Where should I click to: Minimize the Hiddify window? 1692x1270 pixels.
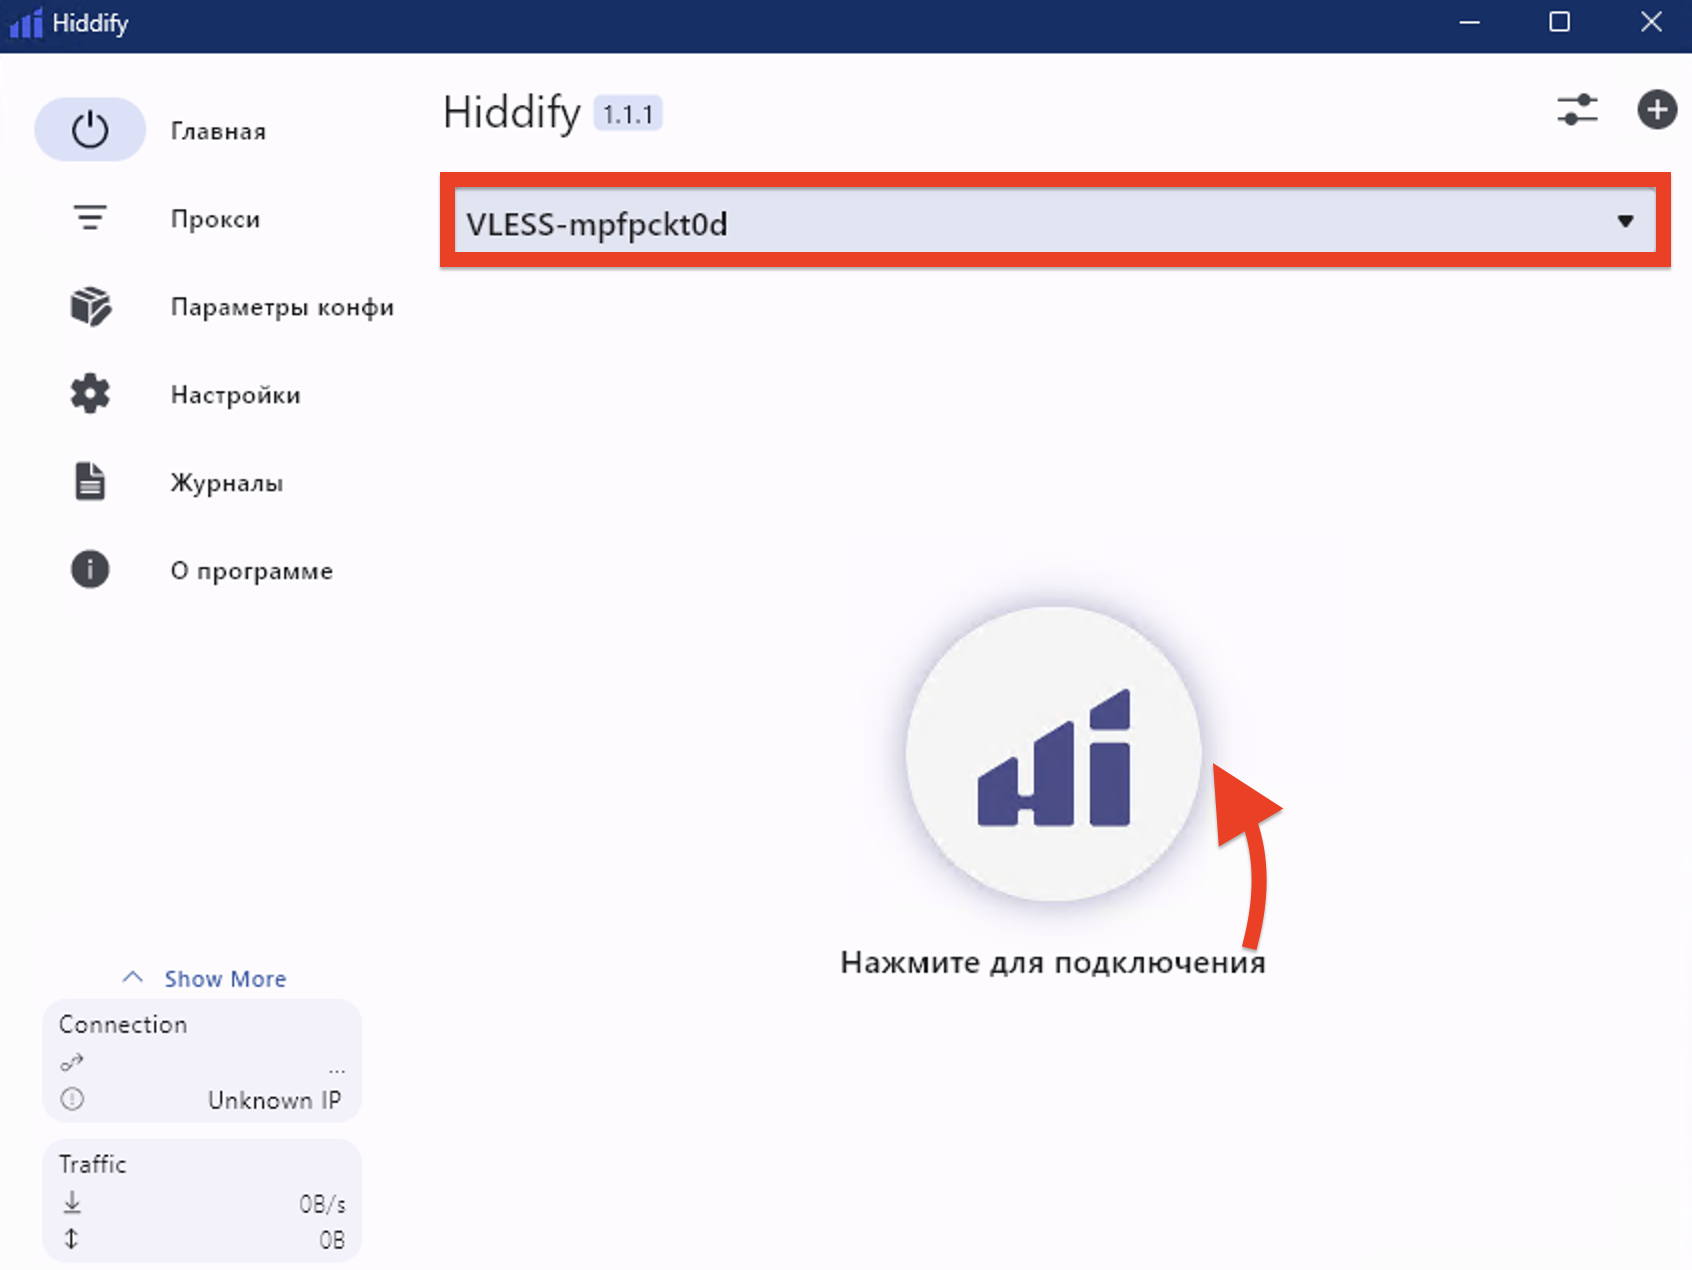[1469, 22]
